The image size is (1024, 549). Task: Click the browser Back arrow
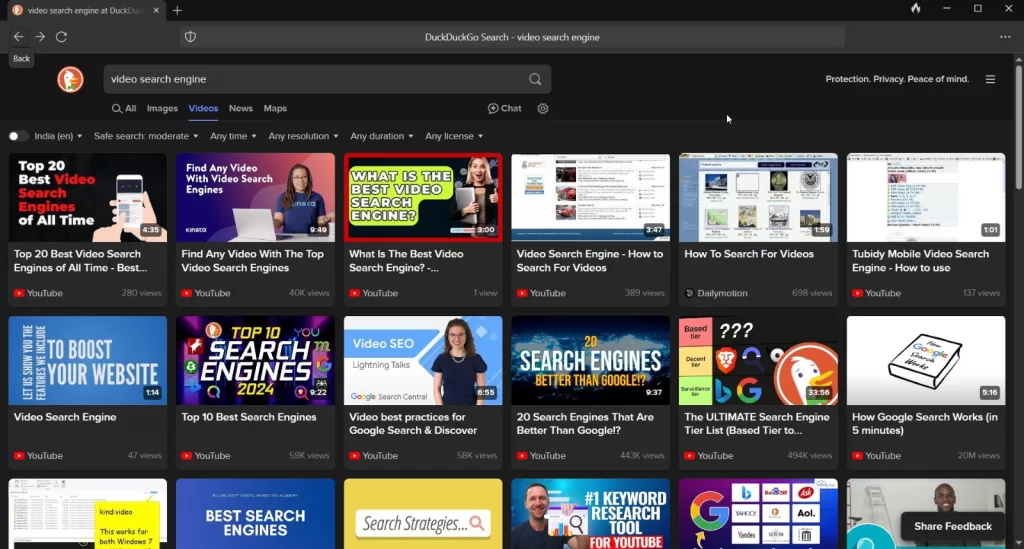[18, 37]
